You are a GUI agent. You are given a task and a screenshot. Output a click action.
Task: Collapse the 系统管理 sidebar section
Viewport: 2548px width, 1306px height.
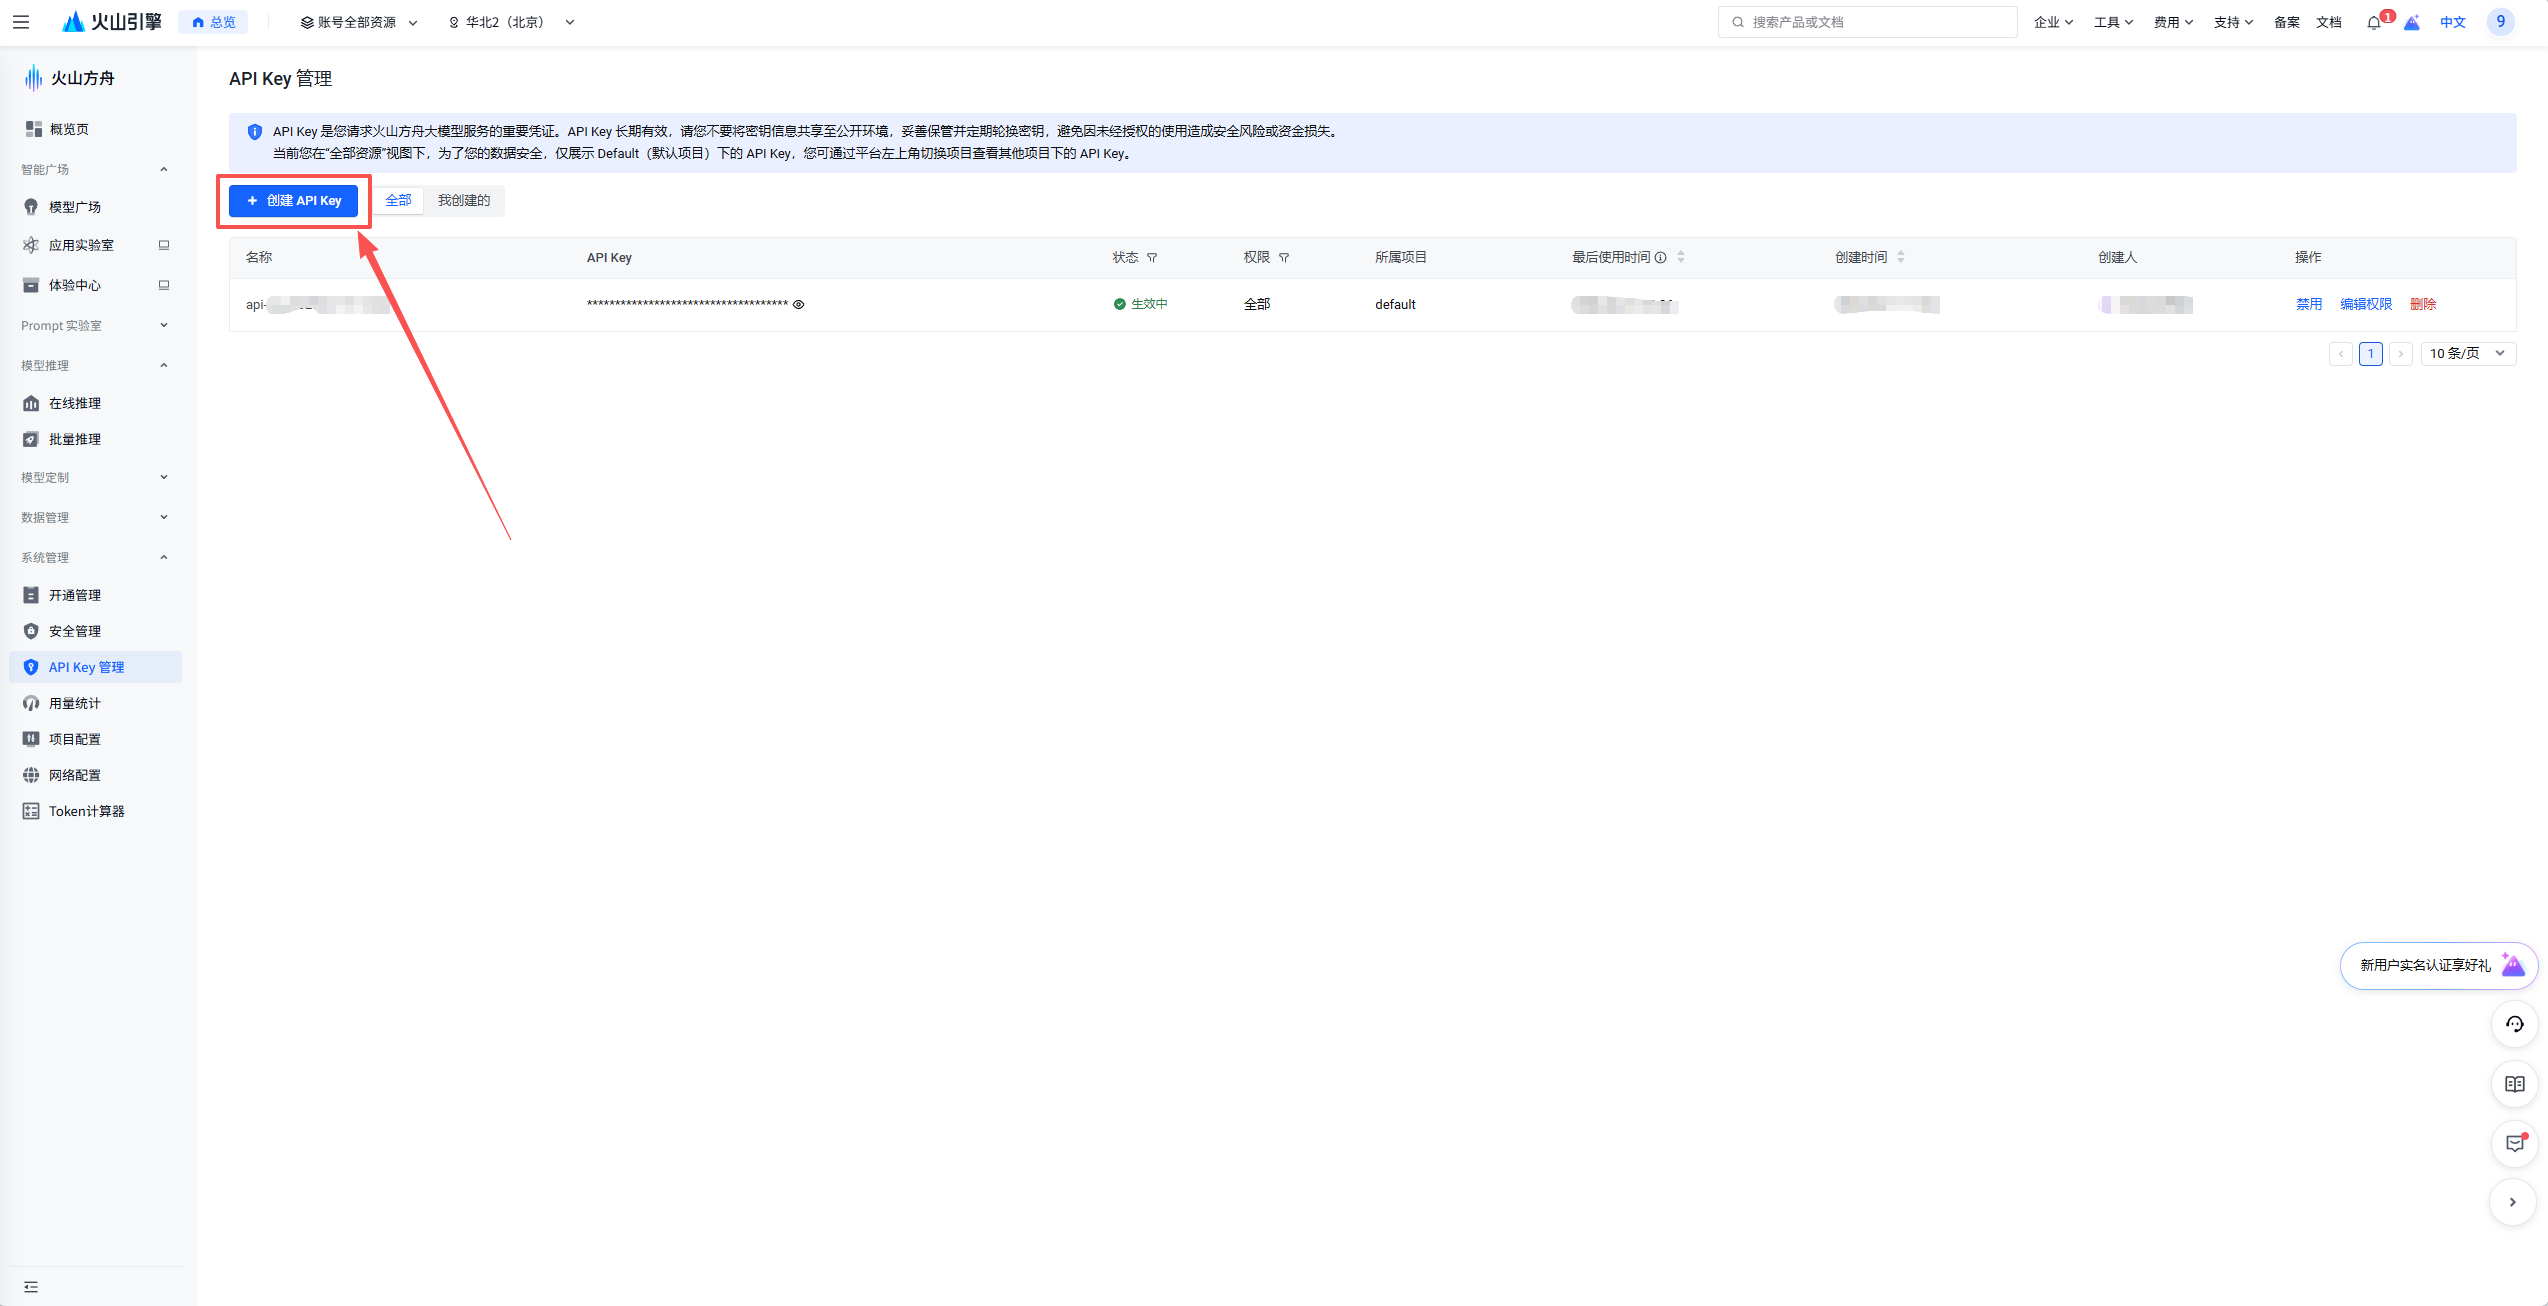(92, 557)
